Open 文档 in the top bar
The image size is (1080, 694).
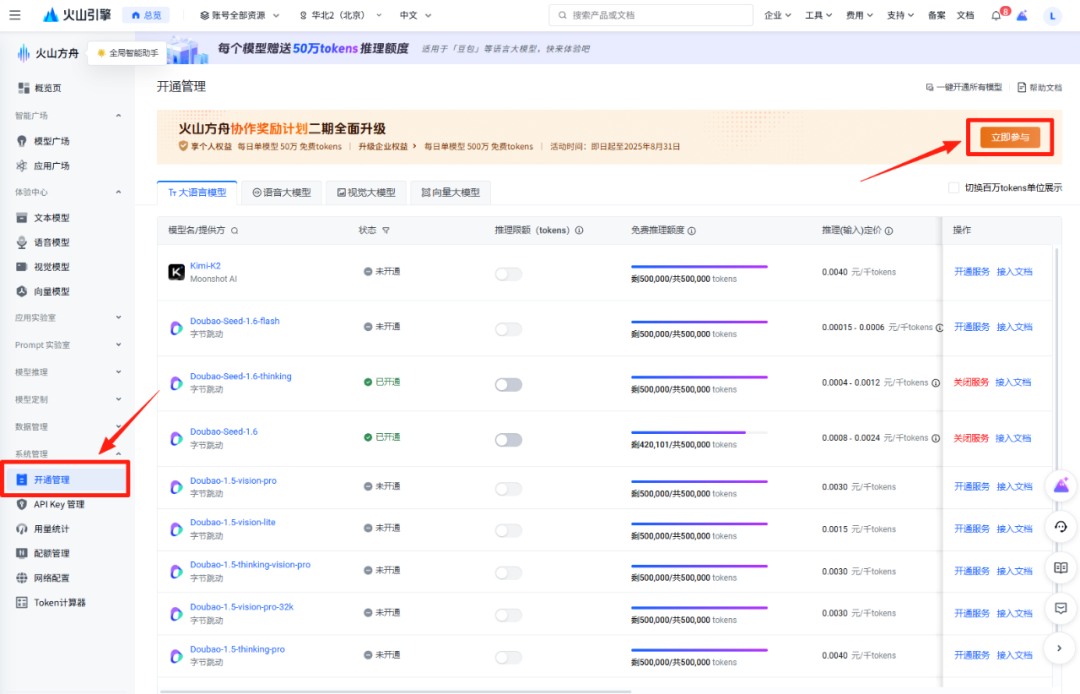(x=965, y=15)
